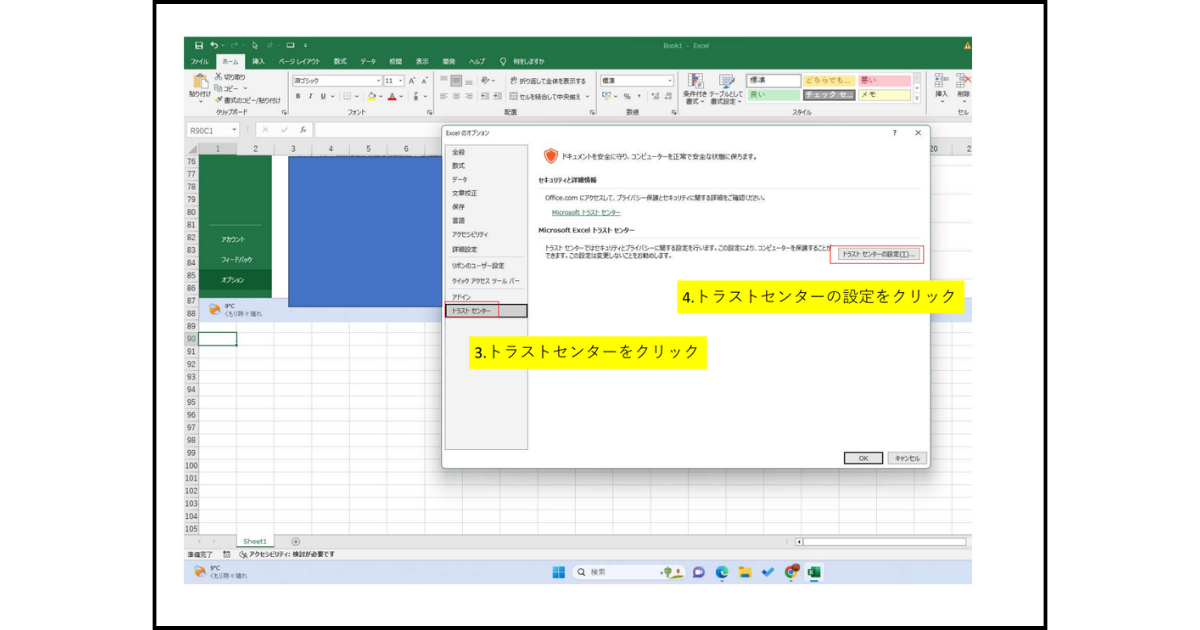The image size is (1200, 630).
Task: Switch to the Formulas ribbon tab
Action: click(x=340, y=61)
